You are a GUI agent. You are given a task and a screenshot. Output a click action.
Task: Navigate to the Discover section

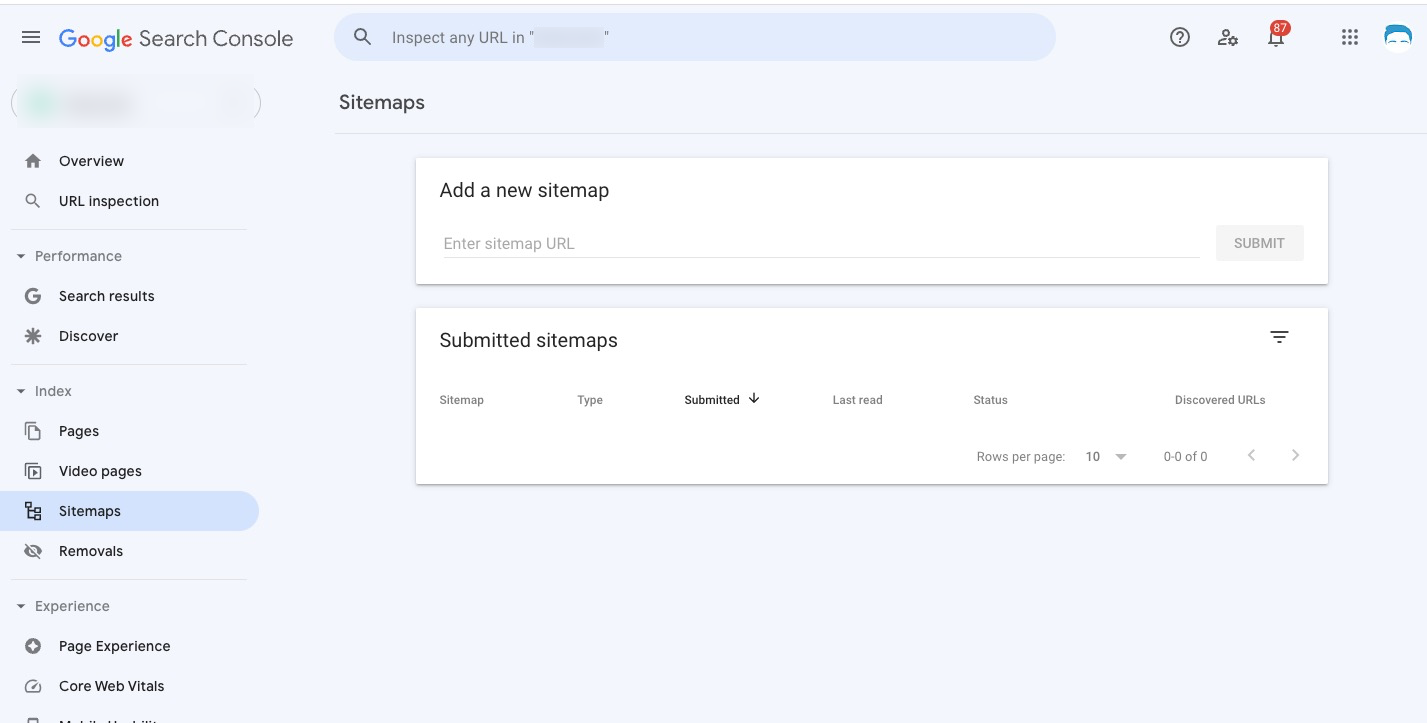[88, 335]
